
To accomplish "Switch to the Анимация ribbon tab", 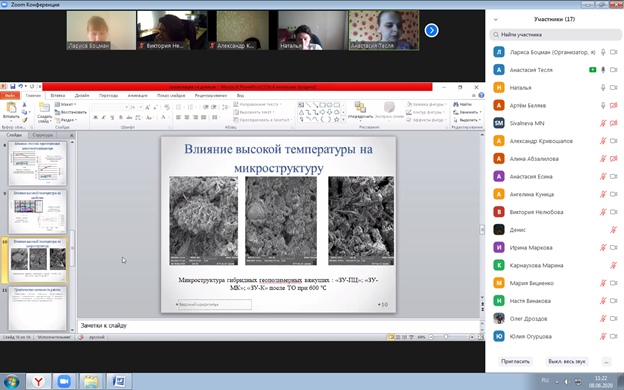I will (137, 96).
